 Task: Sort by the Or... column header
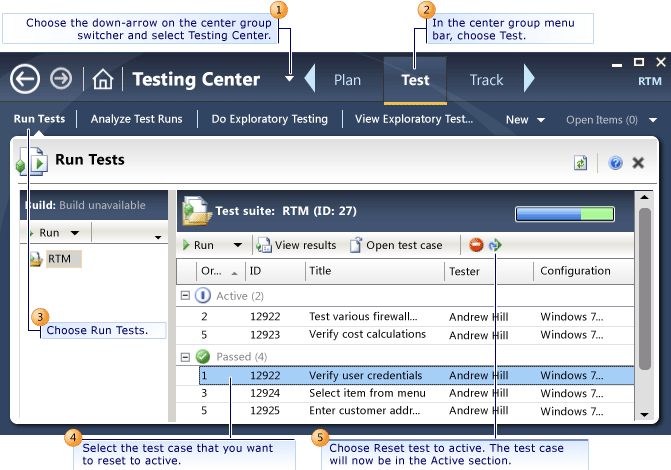coord(219,271)
